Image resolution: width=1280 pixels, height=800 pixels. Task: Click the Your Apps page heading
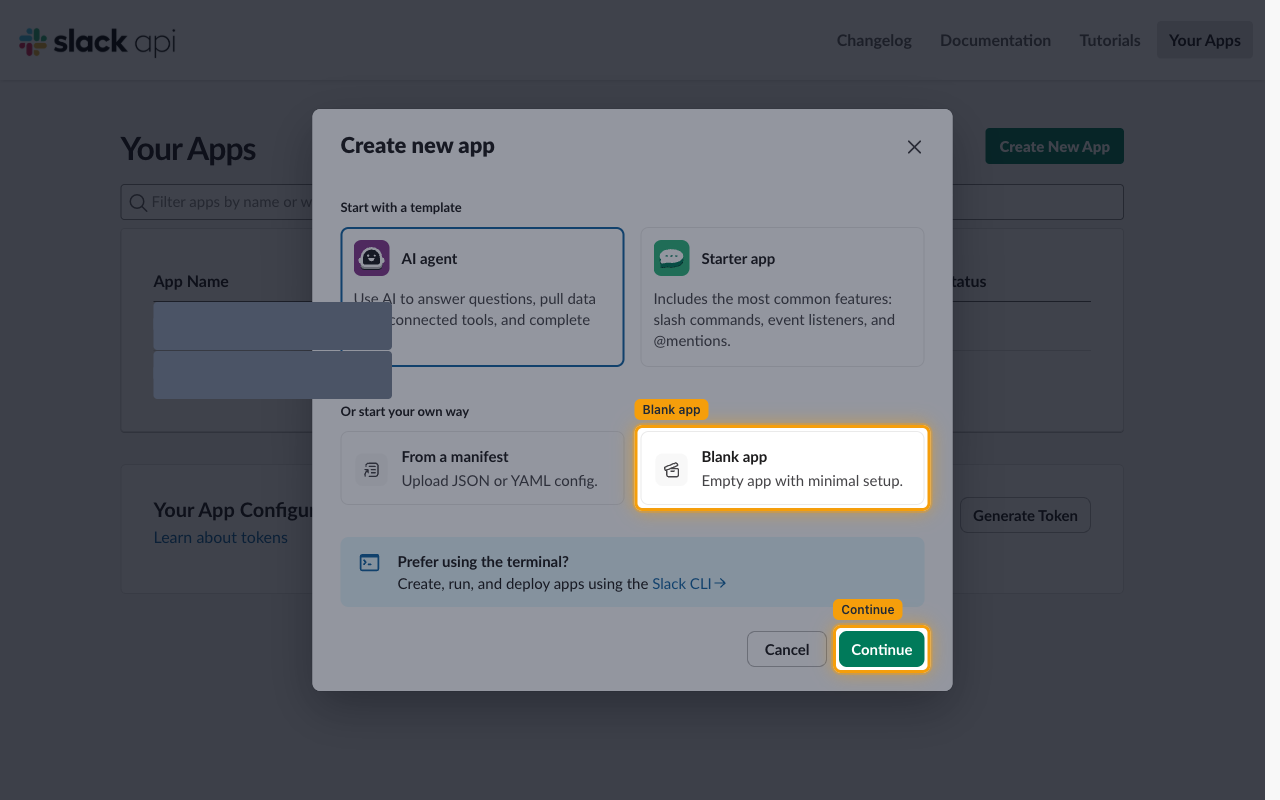coord(188,149)
